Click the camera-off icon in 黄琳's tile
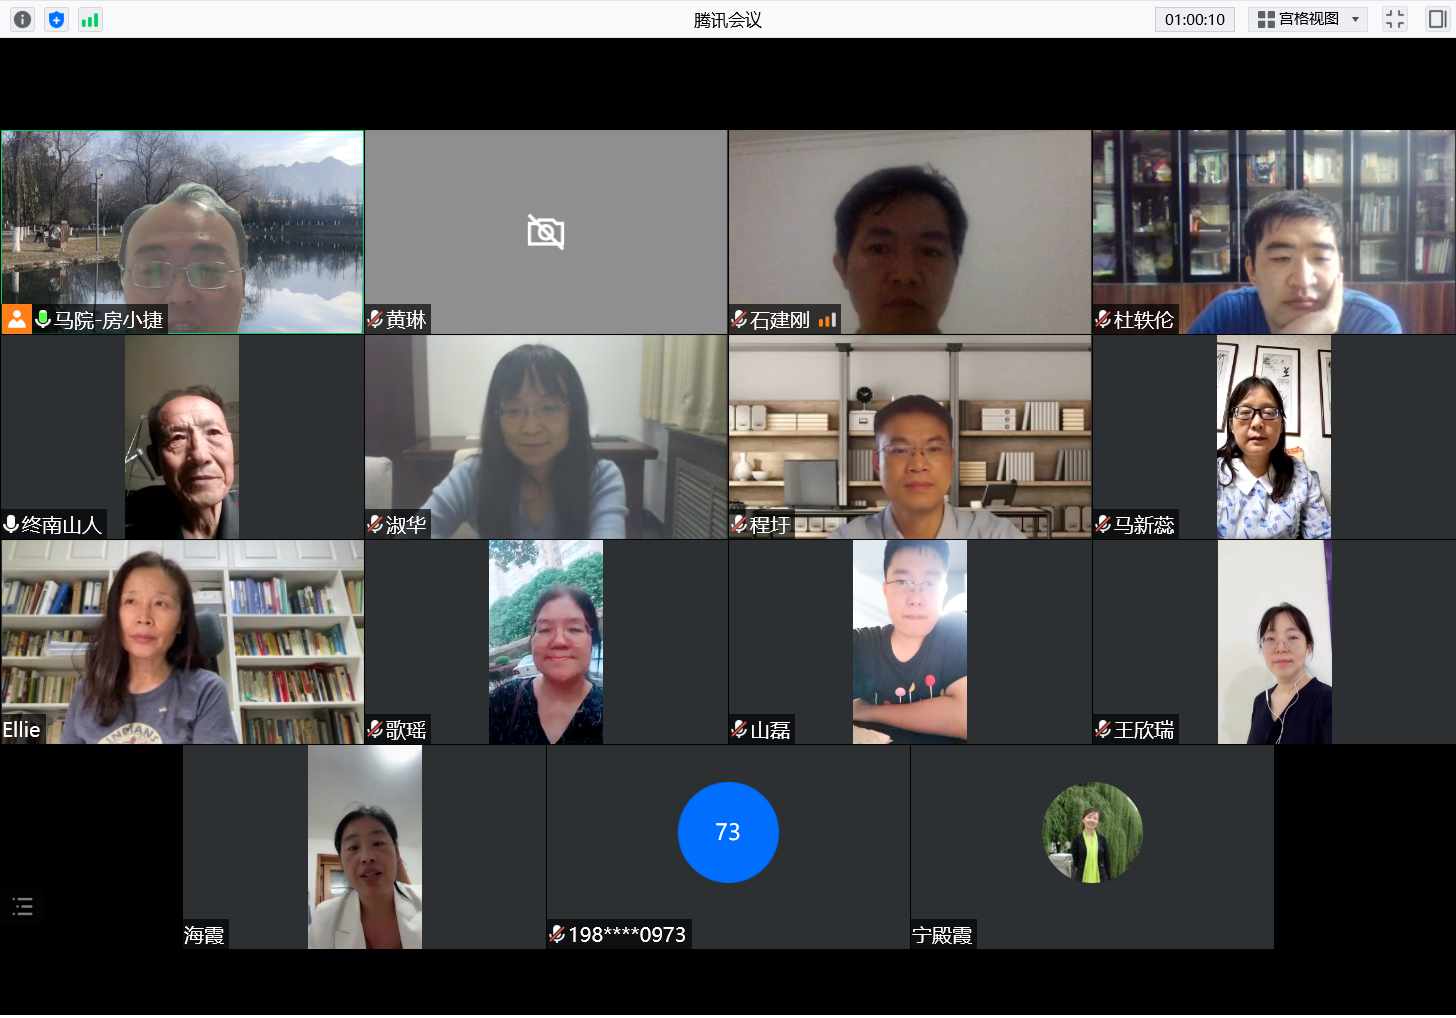1456x1018 pixels. 546,232
